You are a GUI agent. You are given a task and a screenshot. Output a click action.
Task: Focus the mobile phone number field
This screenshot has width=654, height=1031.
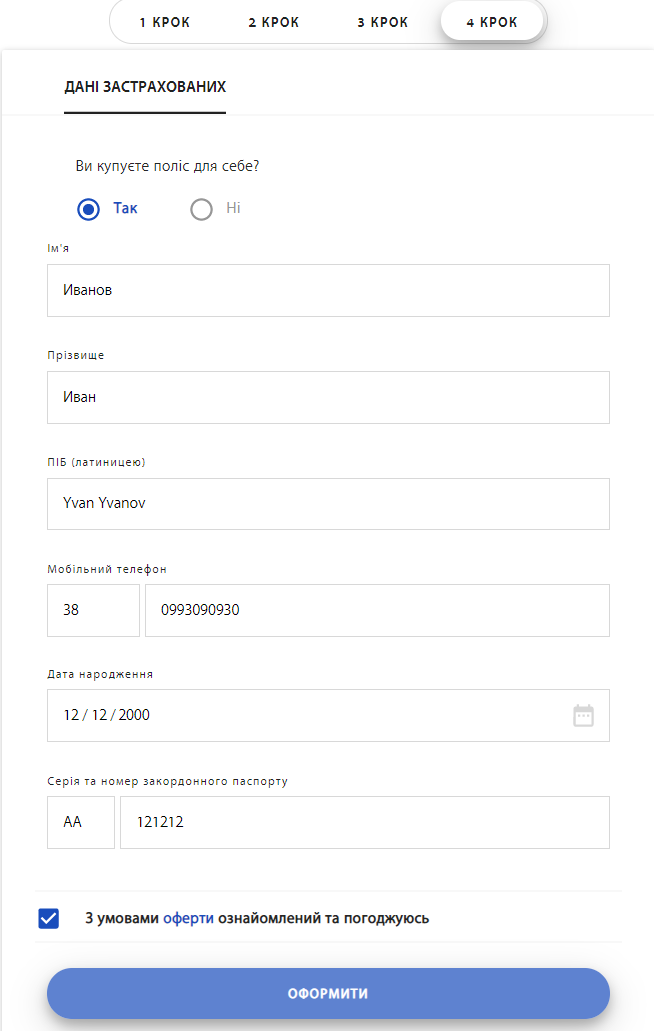click(x=377, y=610)
